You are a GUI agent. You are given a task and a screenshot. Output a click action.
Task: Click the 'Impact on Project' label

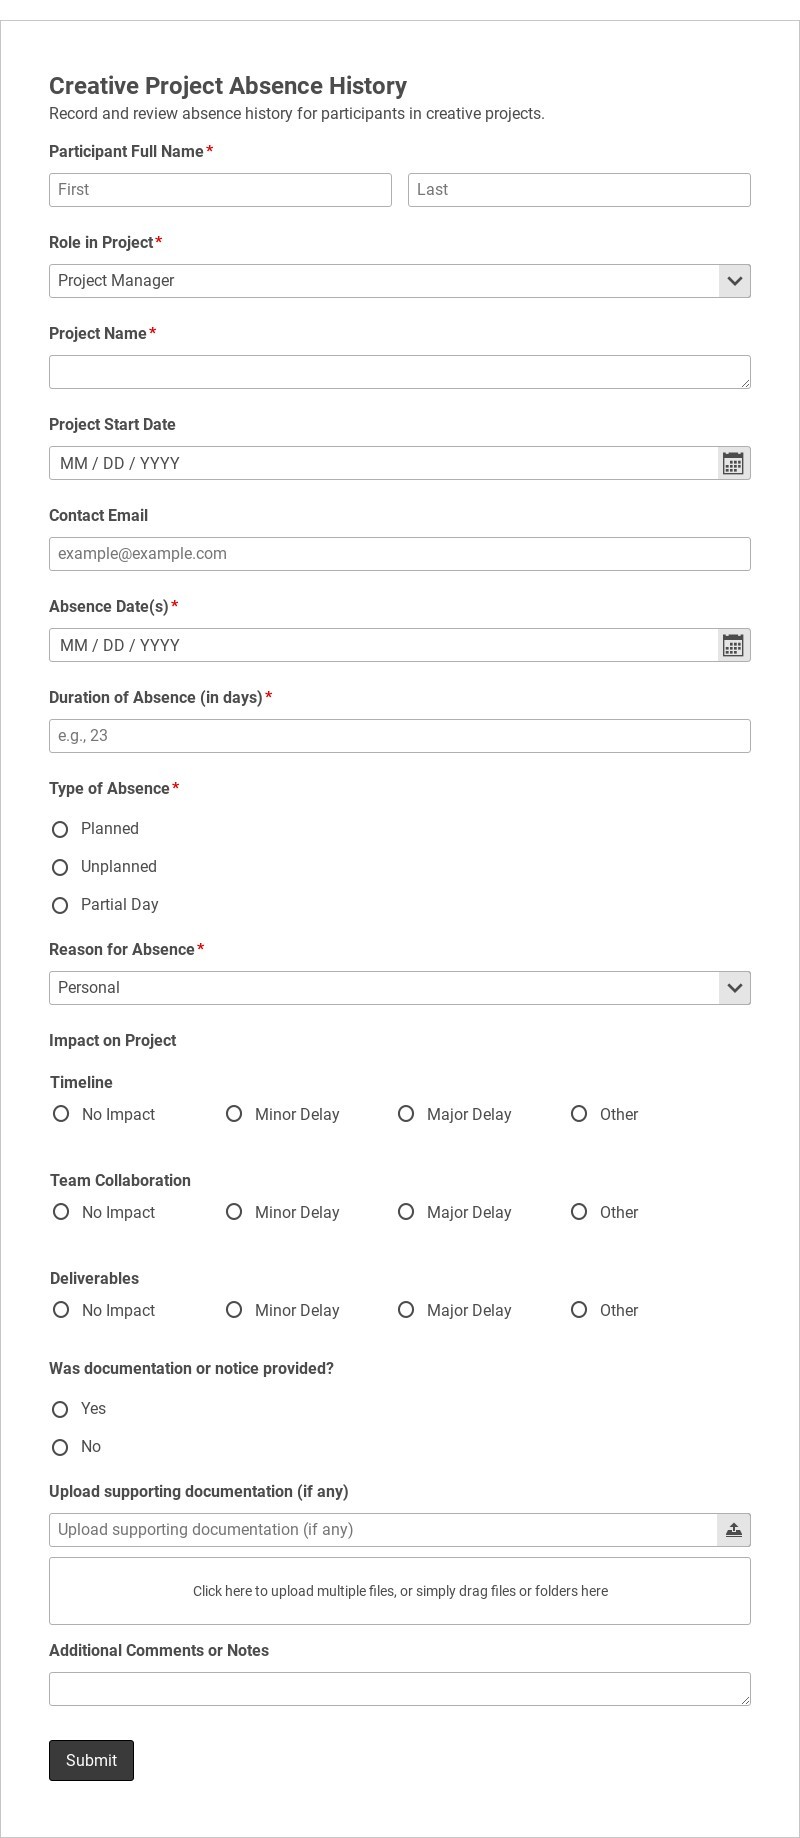click(112, 1040)
